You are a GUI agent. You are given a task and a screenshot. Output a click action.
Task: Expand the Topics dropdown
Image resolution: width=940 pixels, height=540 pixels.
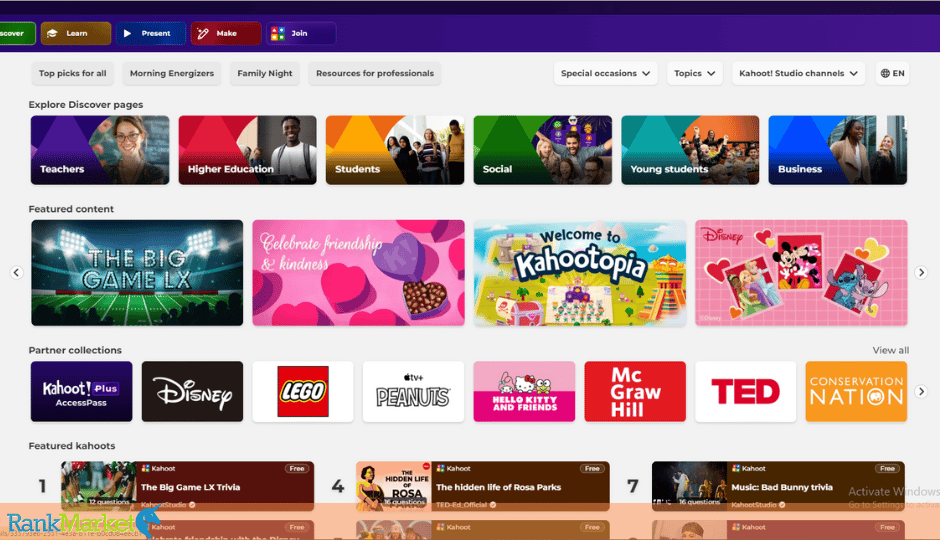tap(694, 73)
